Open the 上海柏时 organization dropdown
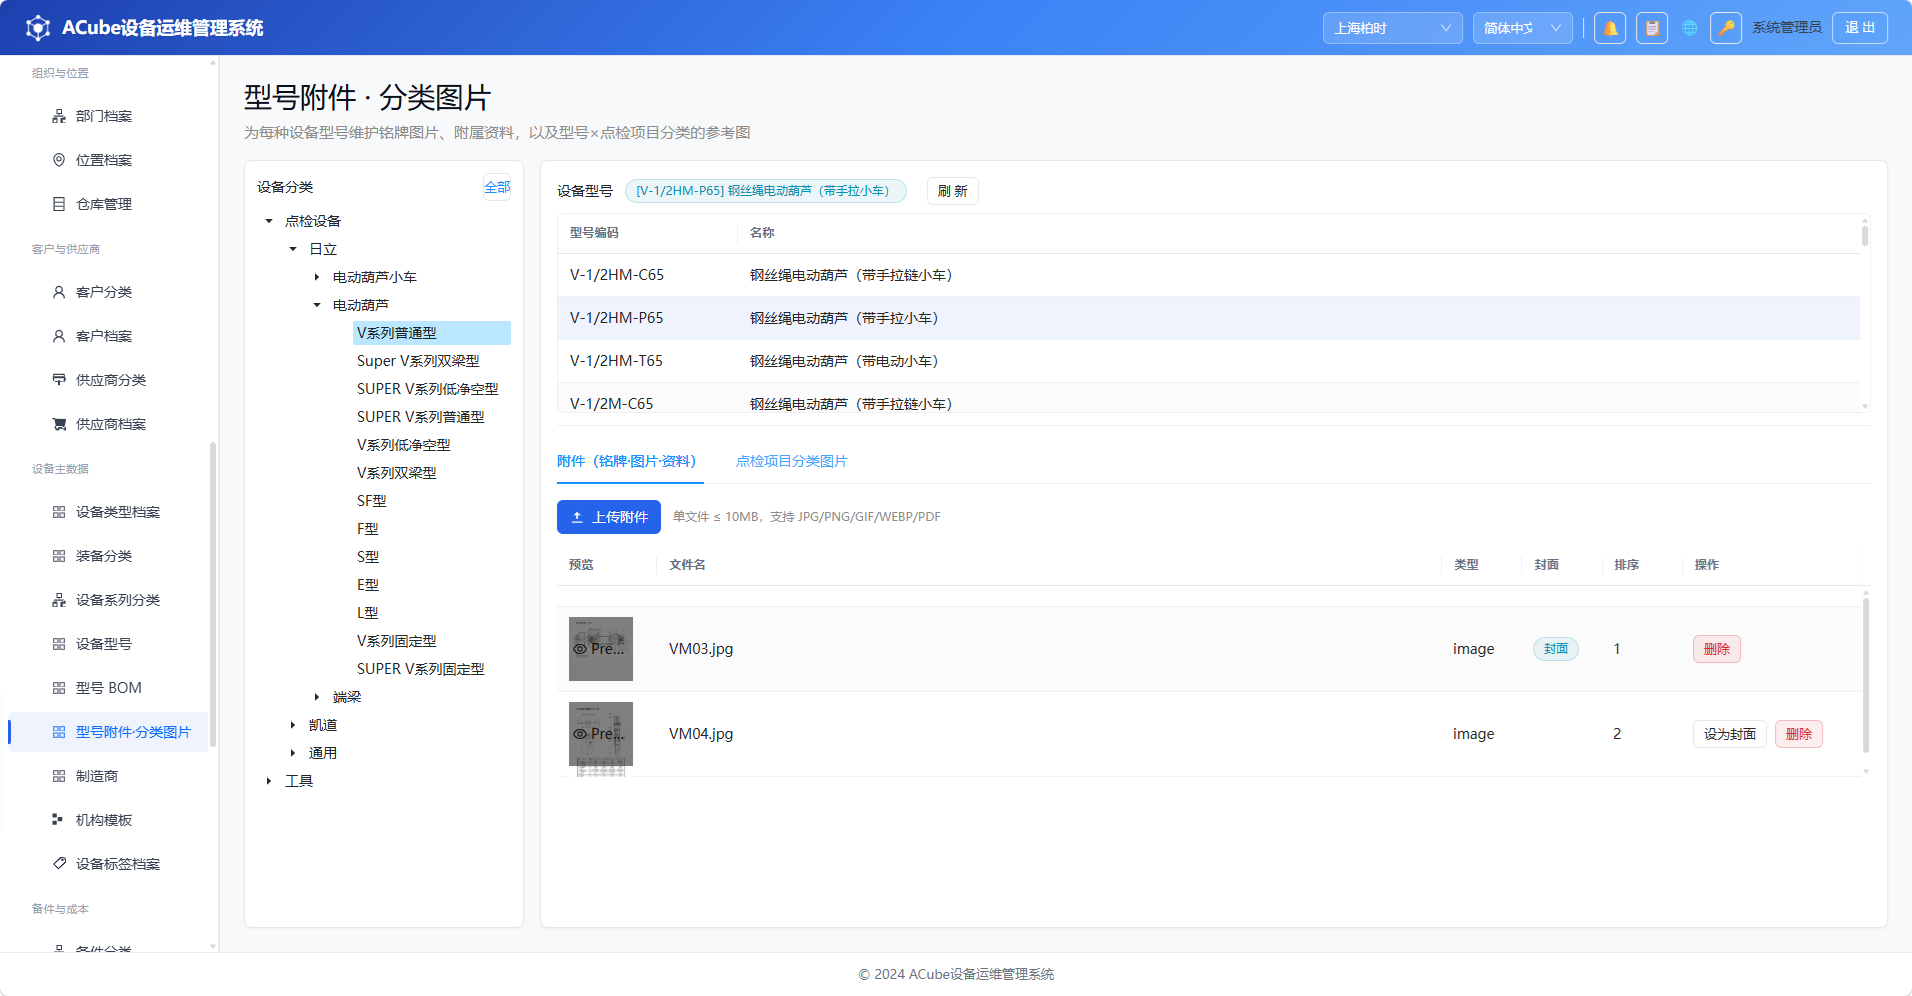The height and width of the screenshot is (996, 1912). pos(1392,28)
